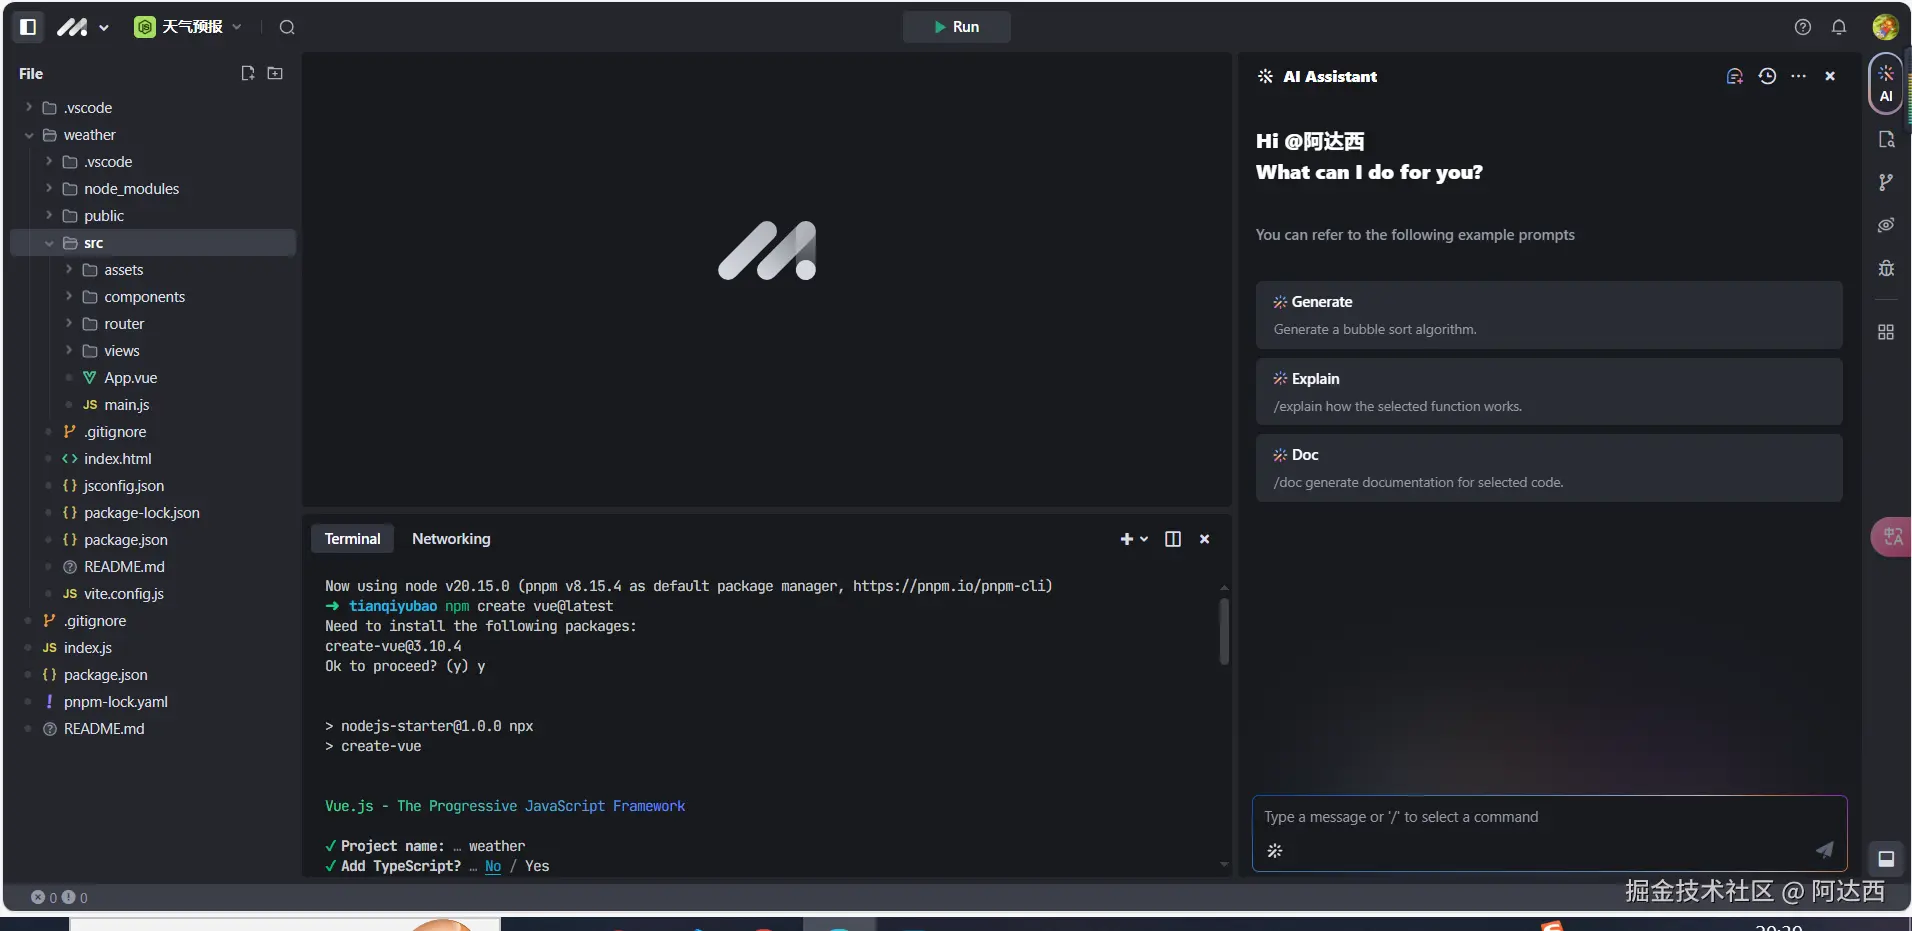Viewport: 1912px width, 931px height.
Task: Open the debug bug icon
Action: click(1886, 268)
